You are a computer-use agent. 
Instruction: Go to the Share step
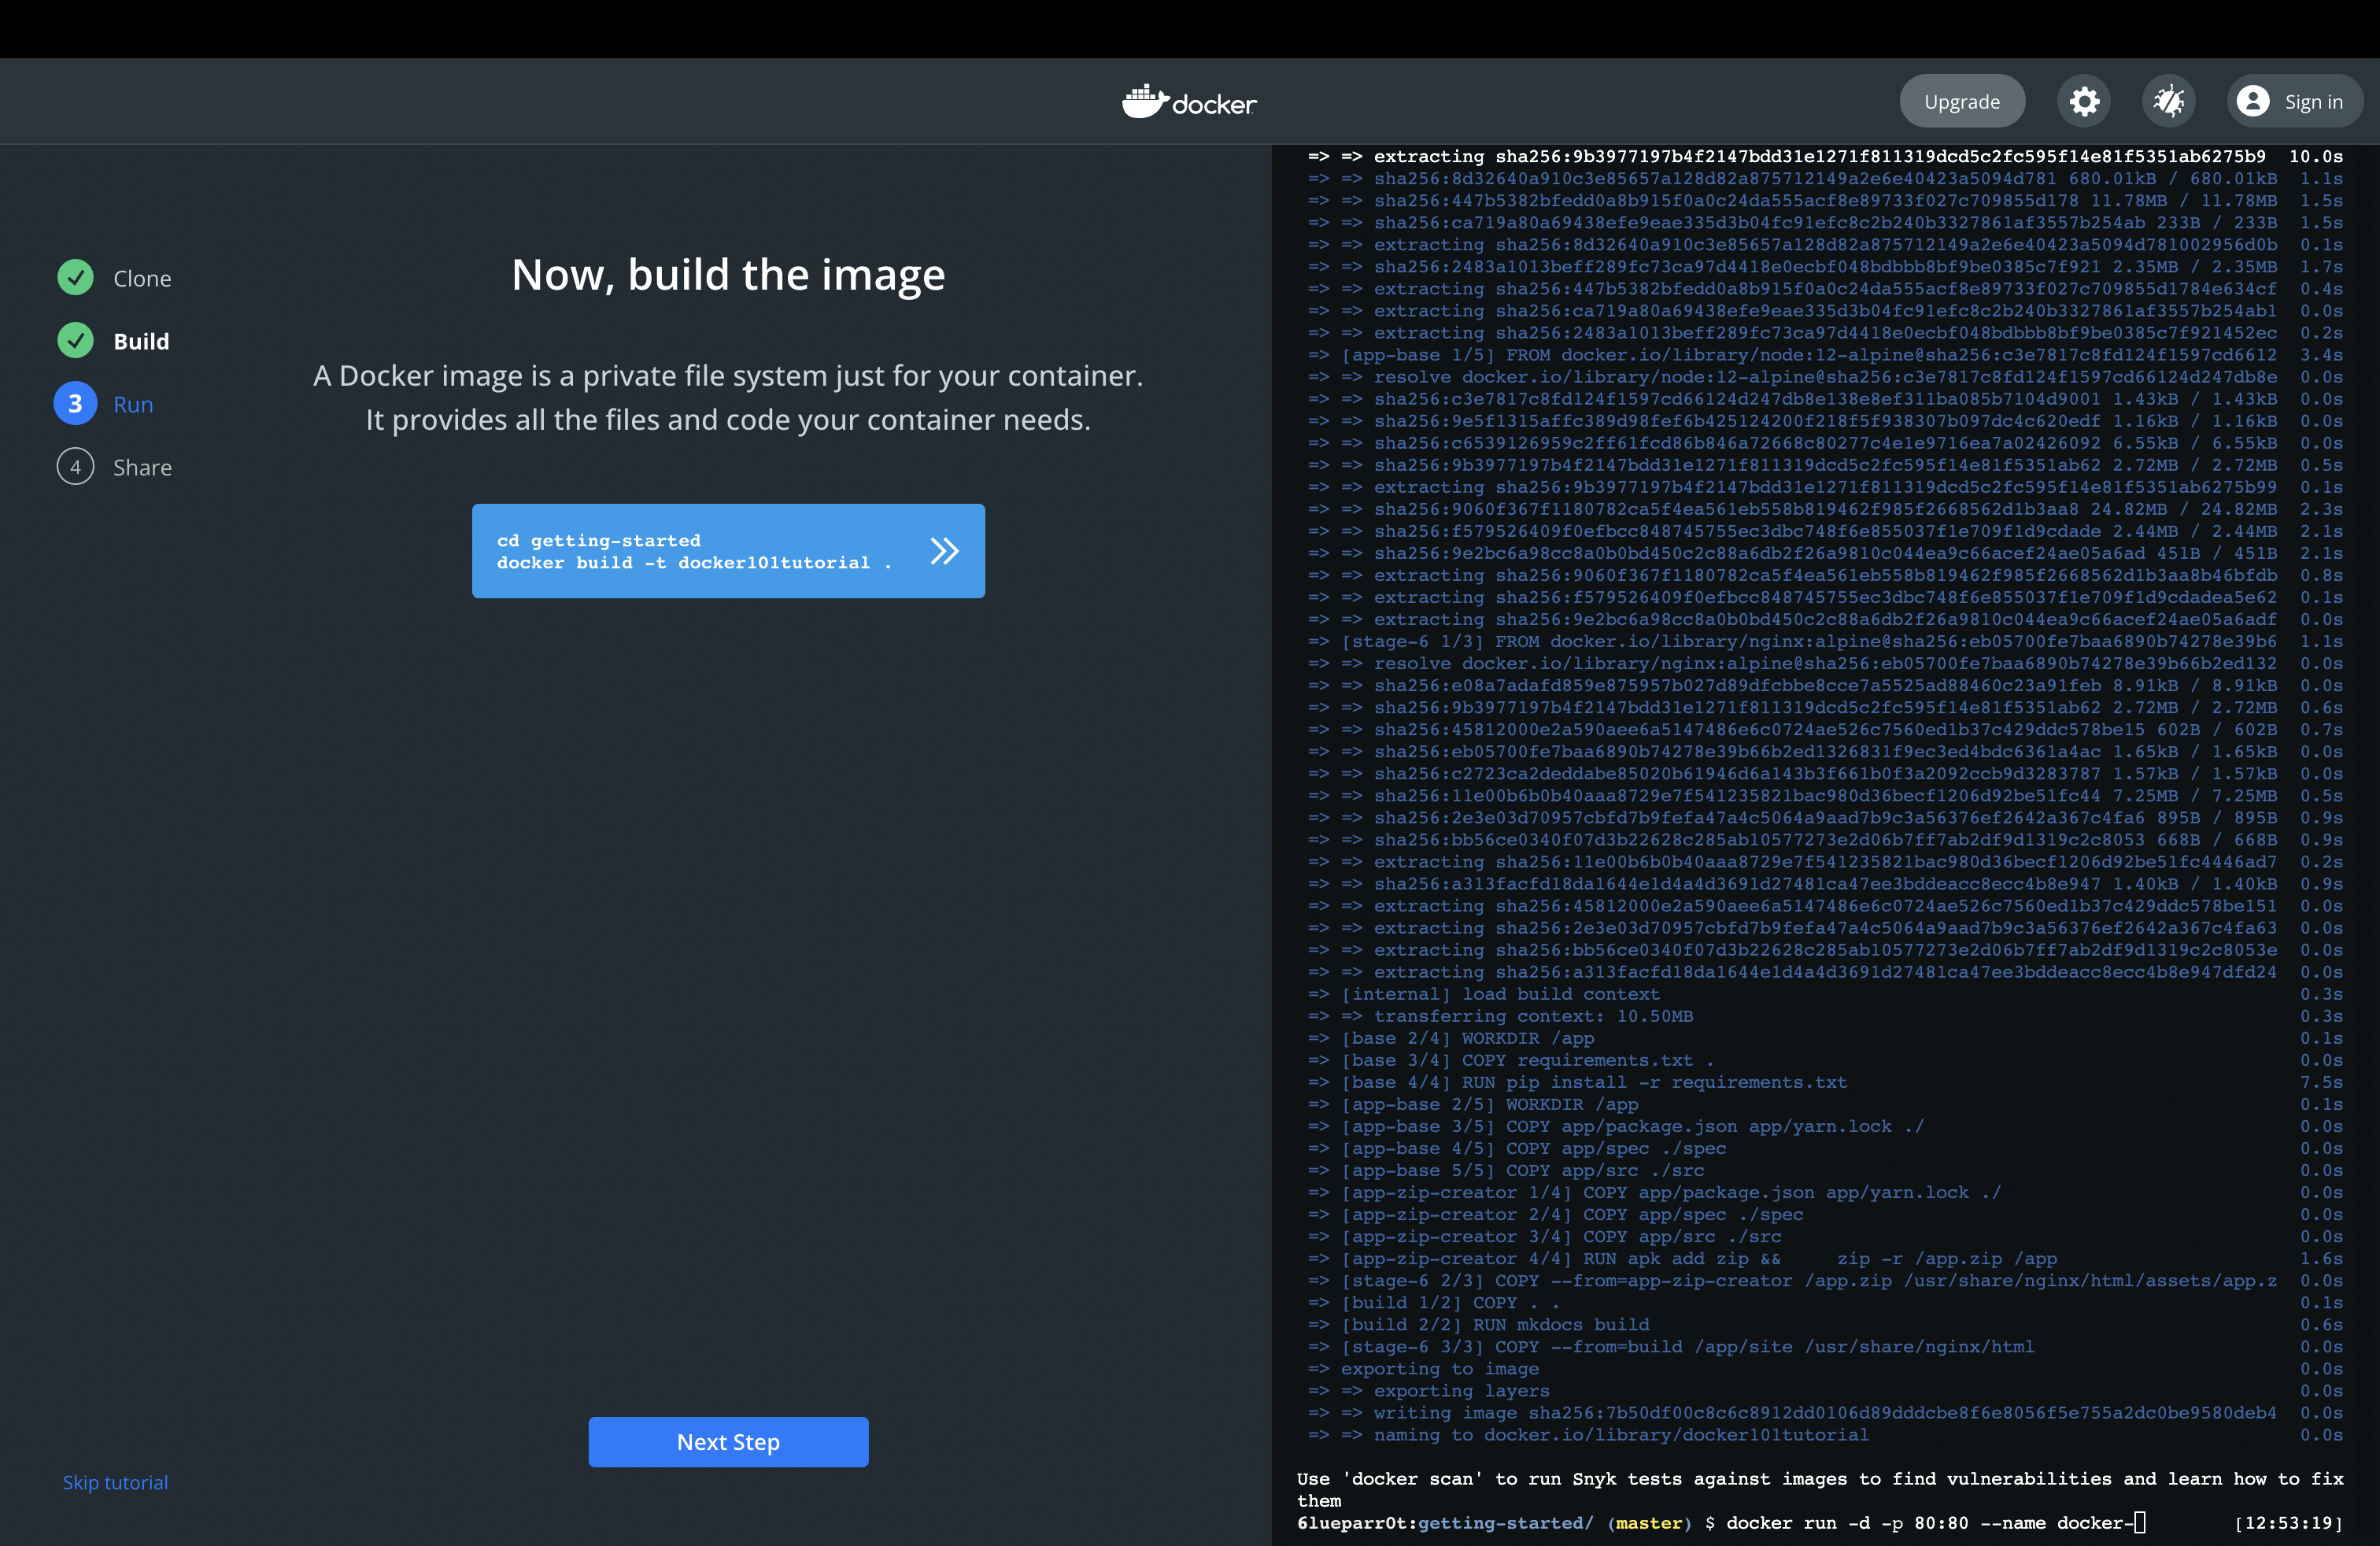click(x=142, y=468)
